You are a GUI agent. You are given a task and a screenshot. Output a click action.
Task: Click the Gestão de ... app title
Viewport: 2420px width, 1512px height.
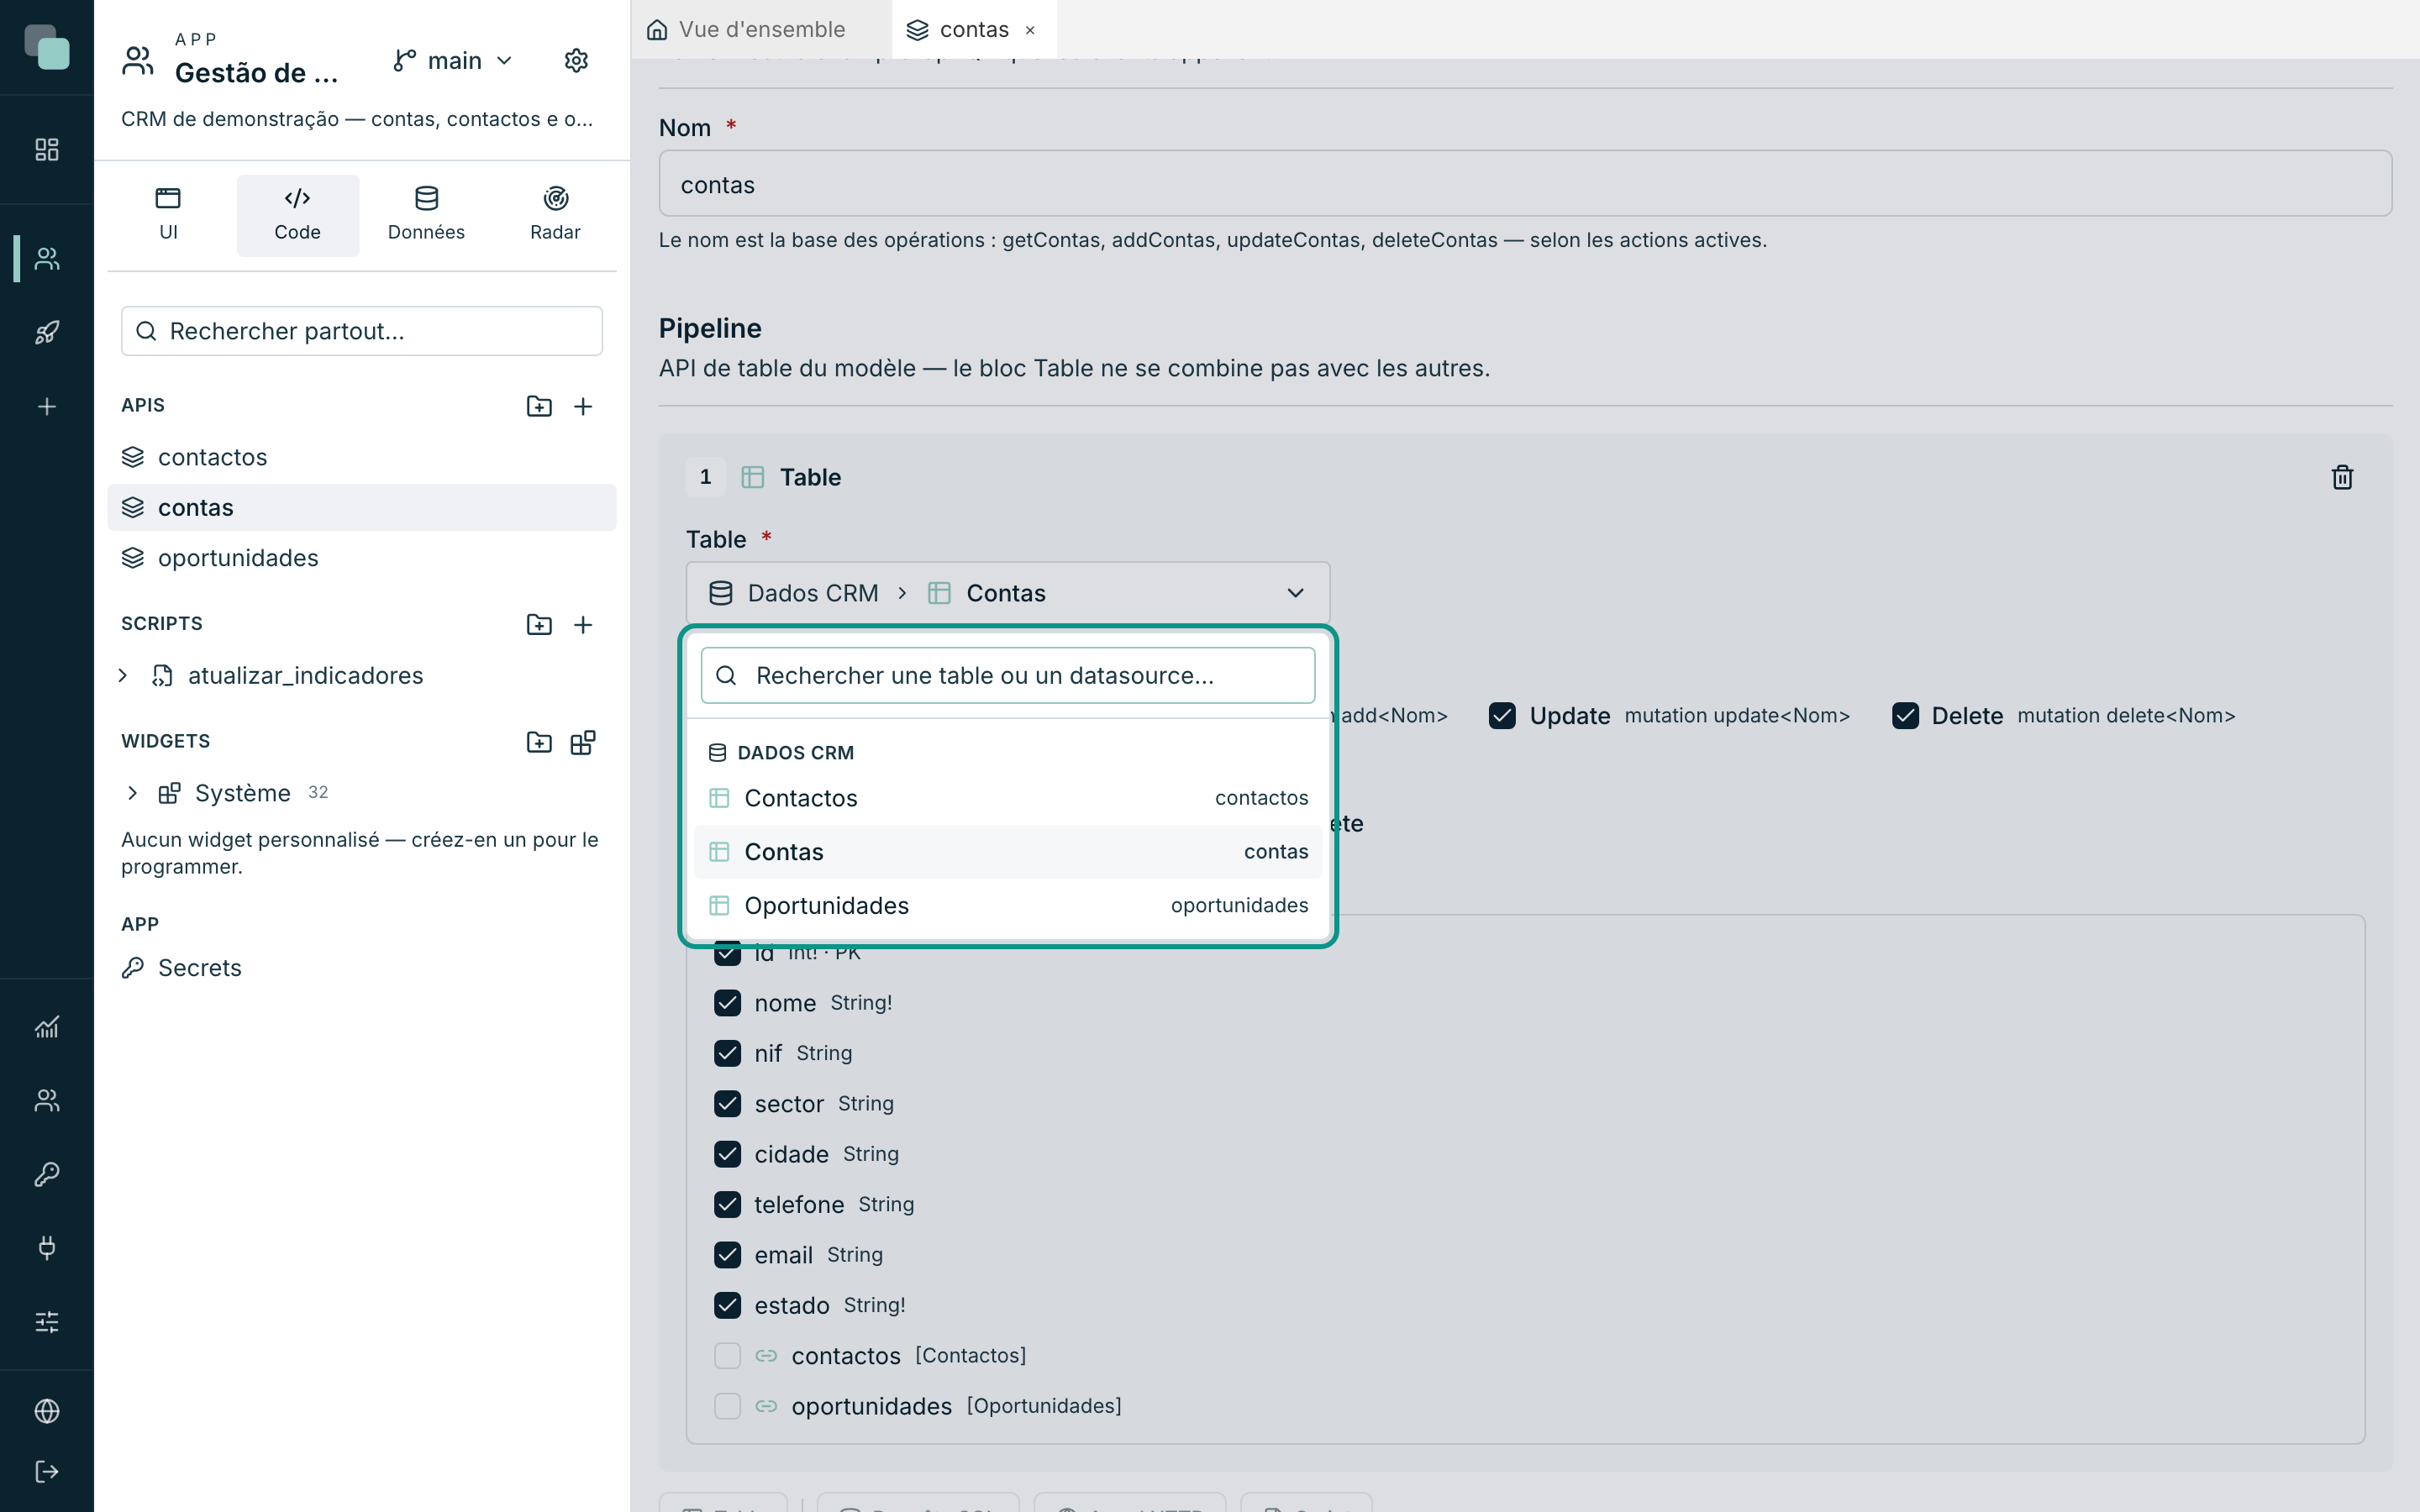point(256,73)
